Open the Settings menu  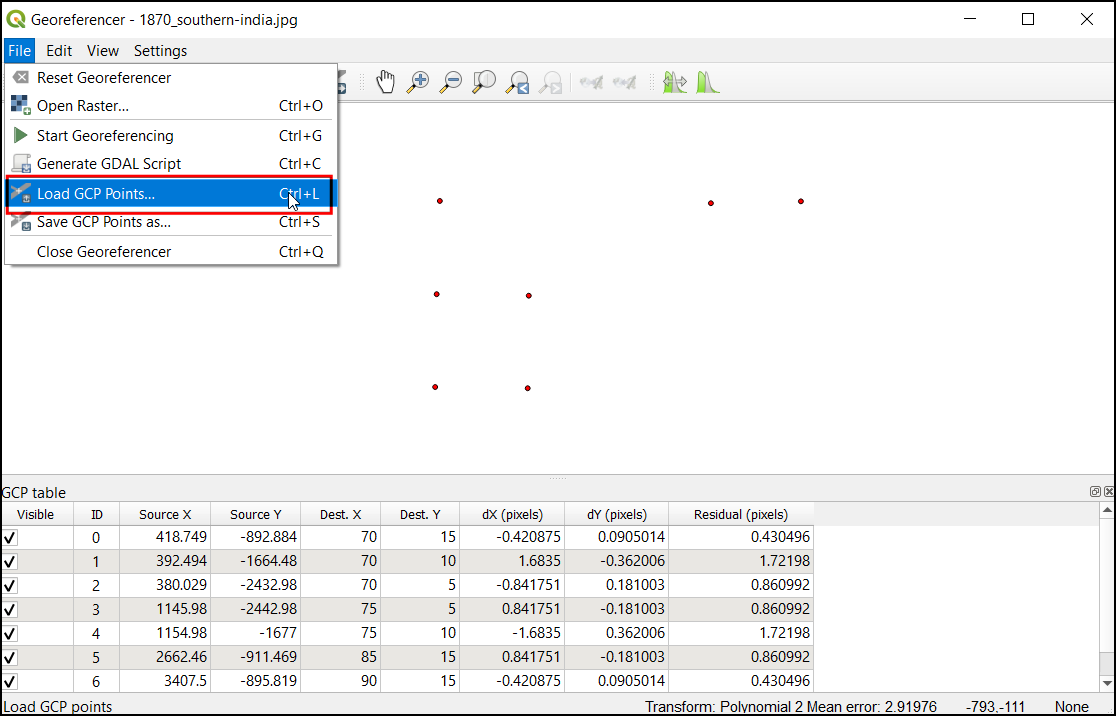pos(160,51)
